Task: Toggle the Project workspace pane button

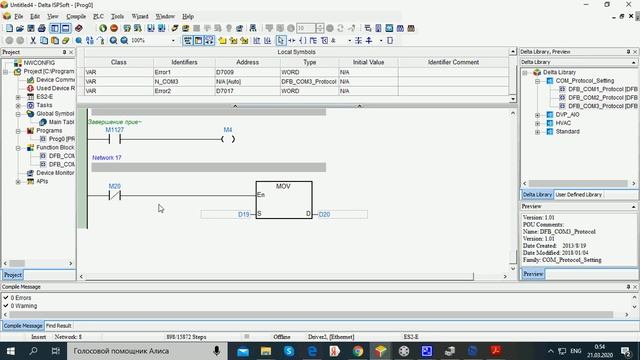Action: point(55,28)
